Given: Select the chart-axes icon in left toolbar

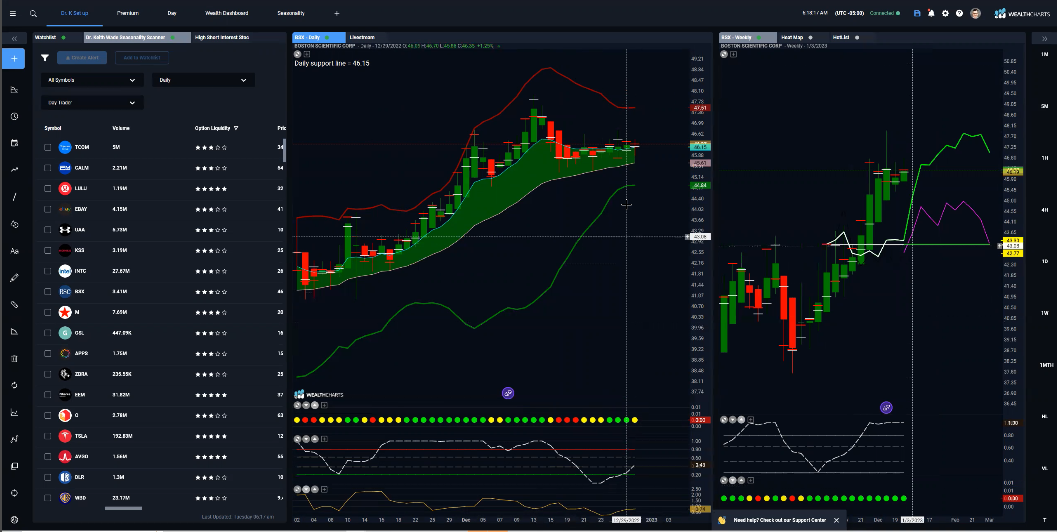Looking at the screenshot, I should click(x=14, y=413).
